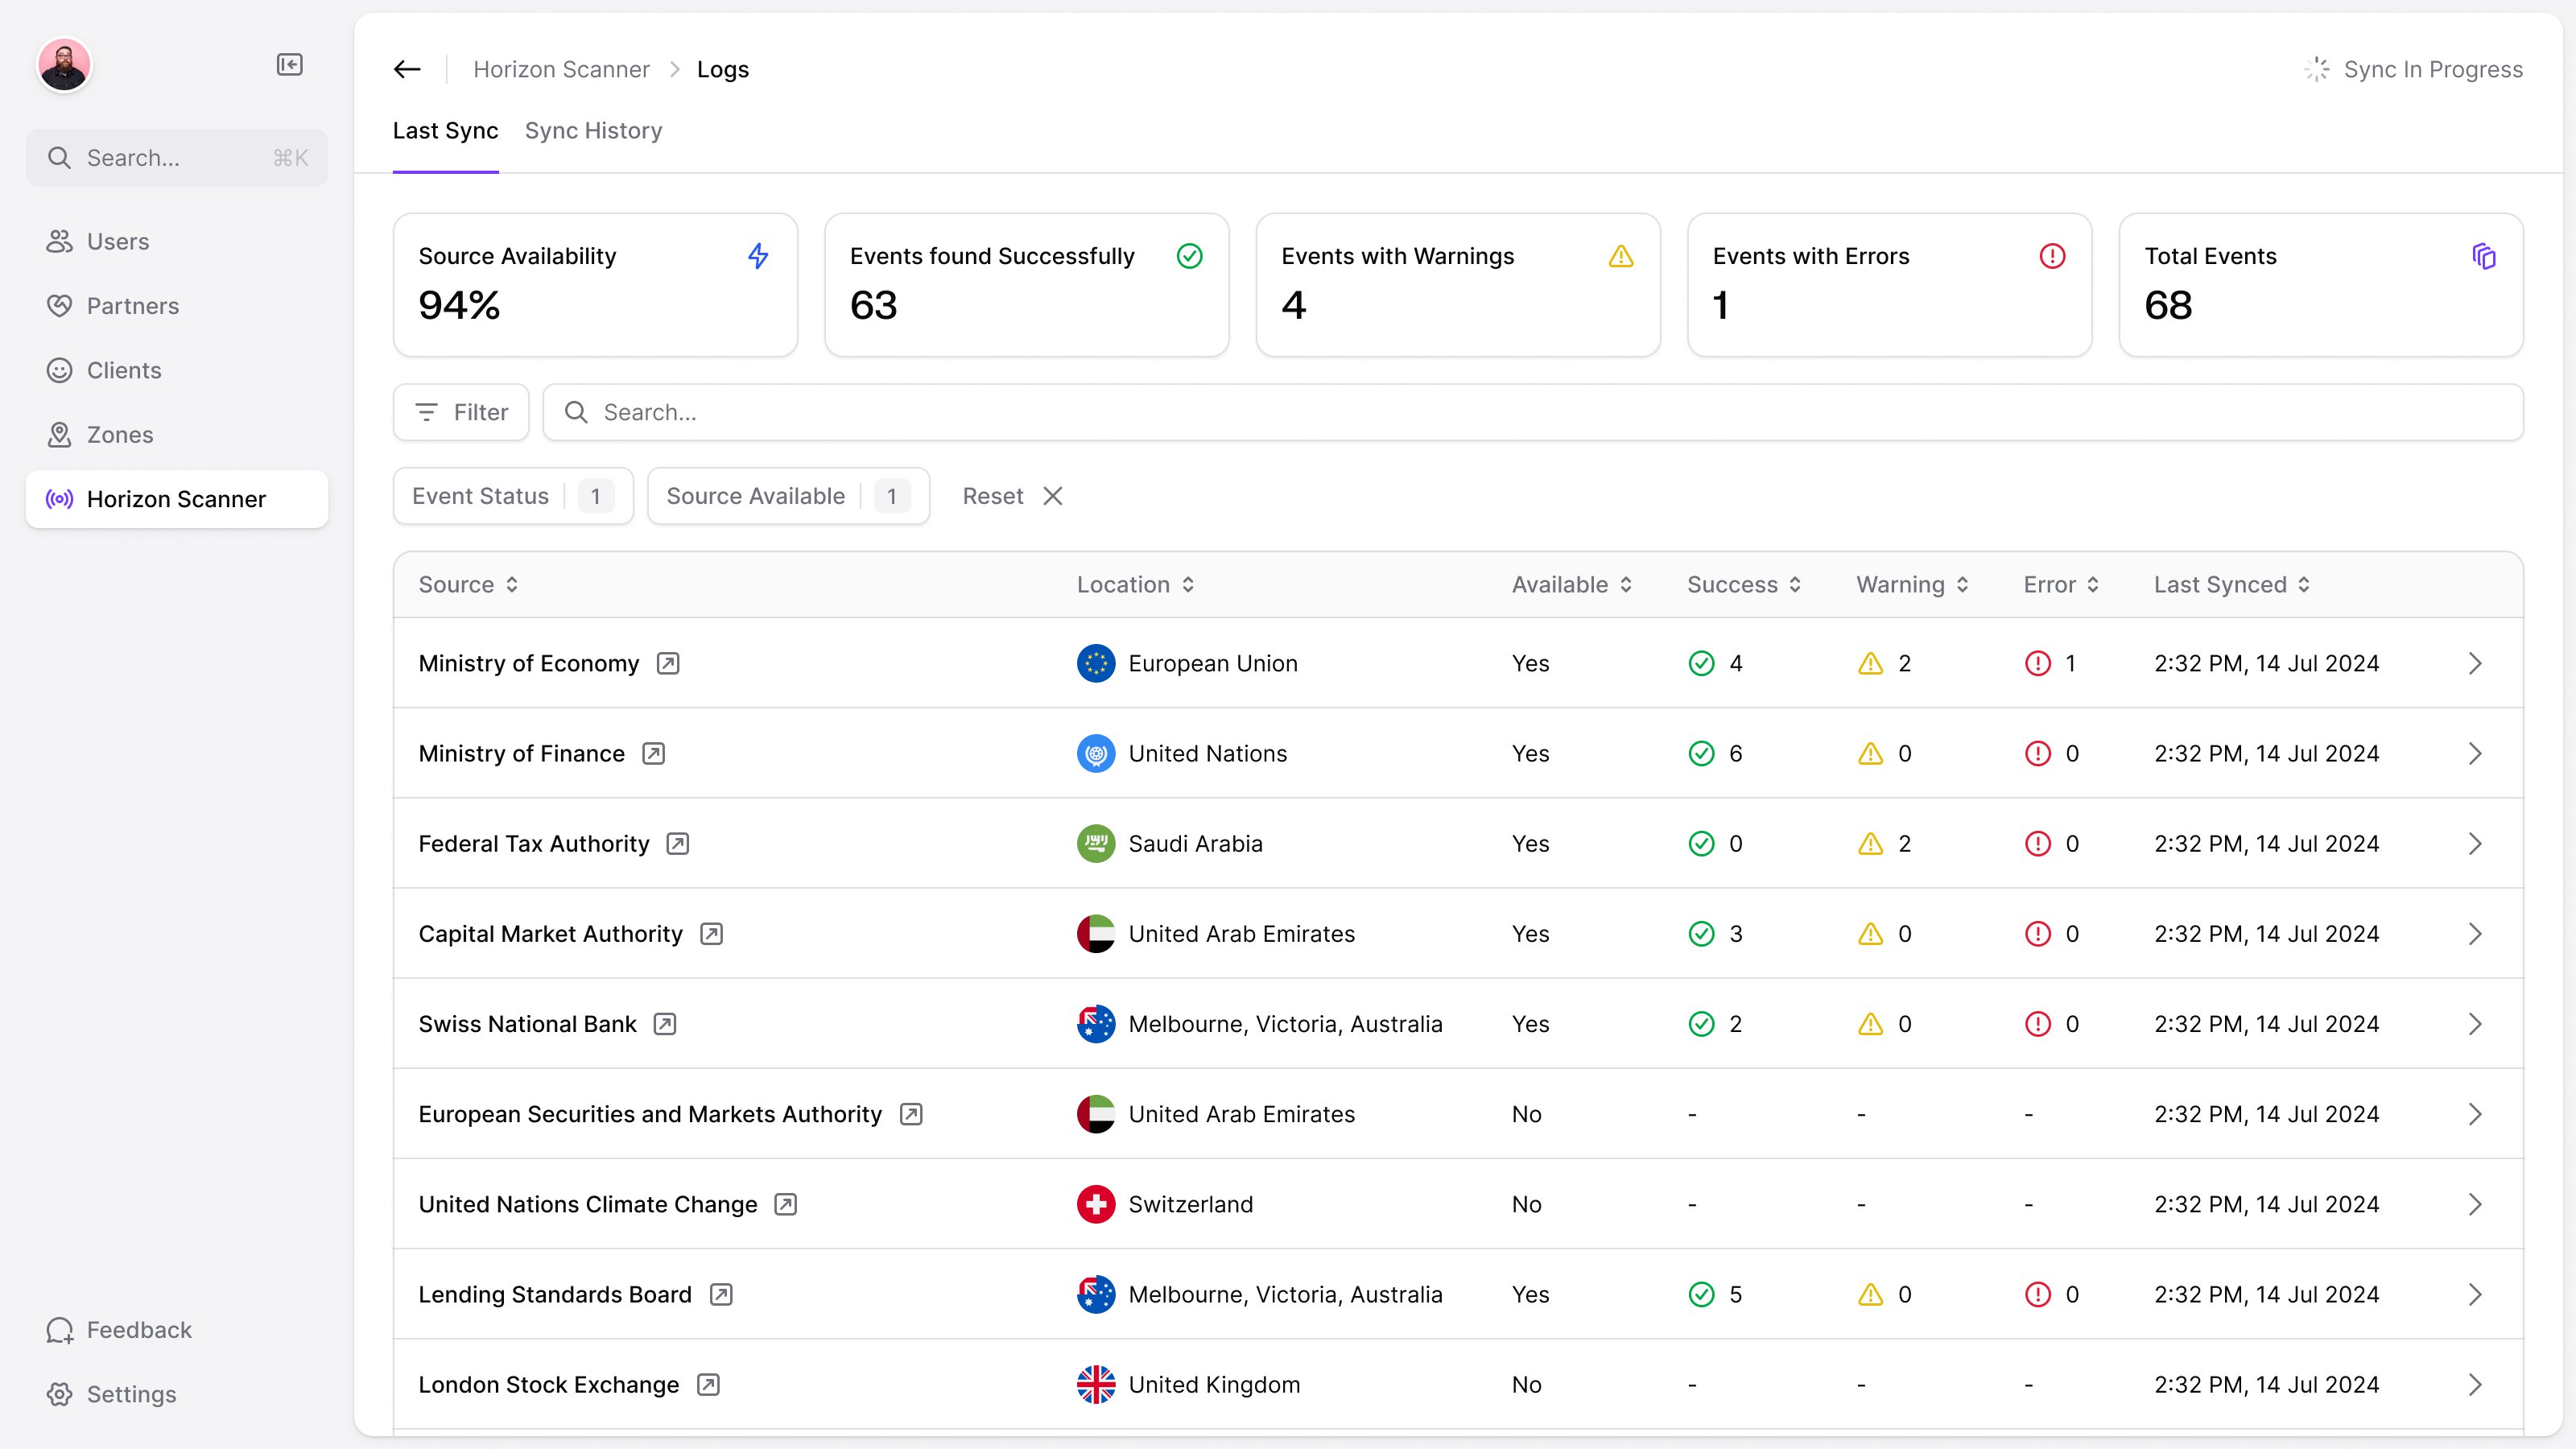Collapse the sidebar panel icon
Image resolution: width=2576 pixels, height=1449 pixels.
(x=289, y=65)
